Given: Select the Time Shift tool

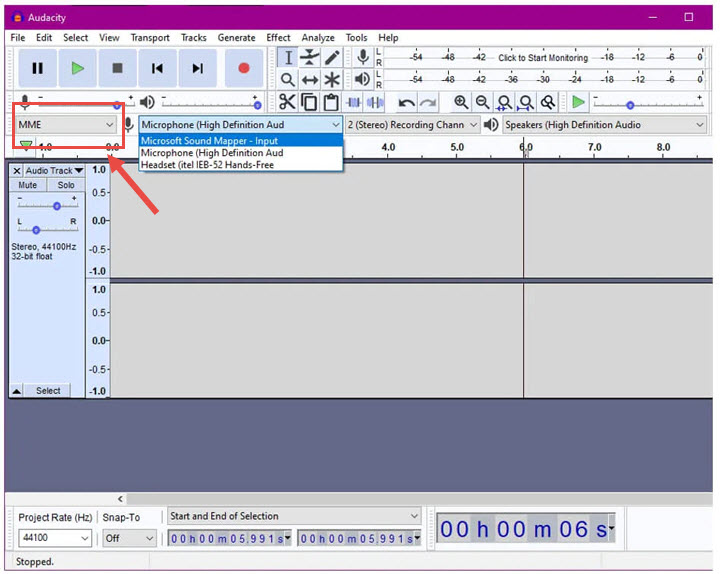Looking at the screenshot, I should pos(310,80).
